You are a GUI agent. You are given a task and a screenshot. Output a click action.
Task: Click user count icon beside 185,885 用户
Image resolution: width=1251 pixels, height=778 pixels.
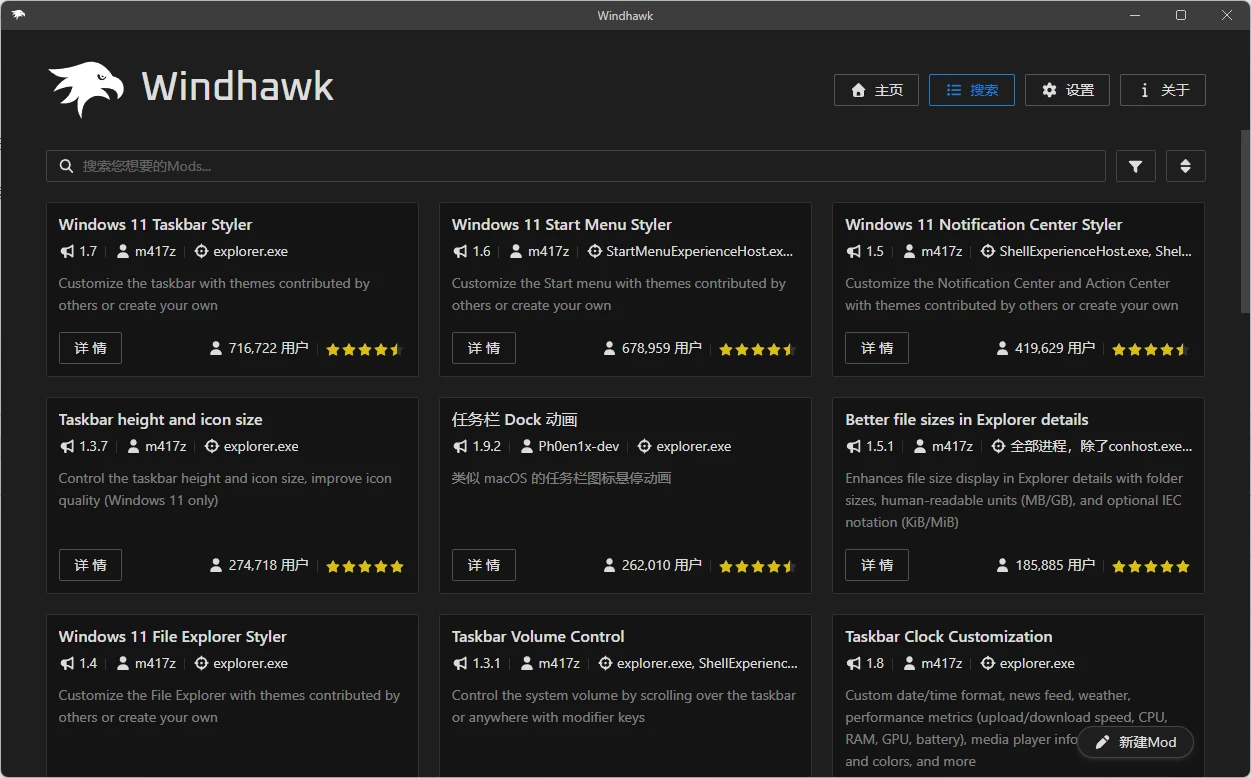point(1002,565)
